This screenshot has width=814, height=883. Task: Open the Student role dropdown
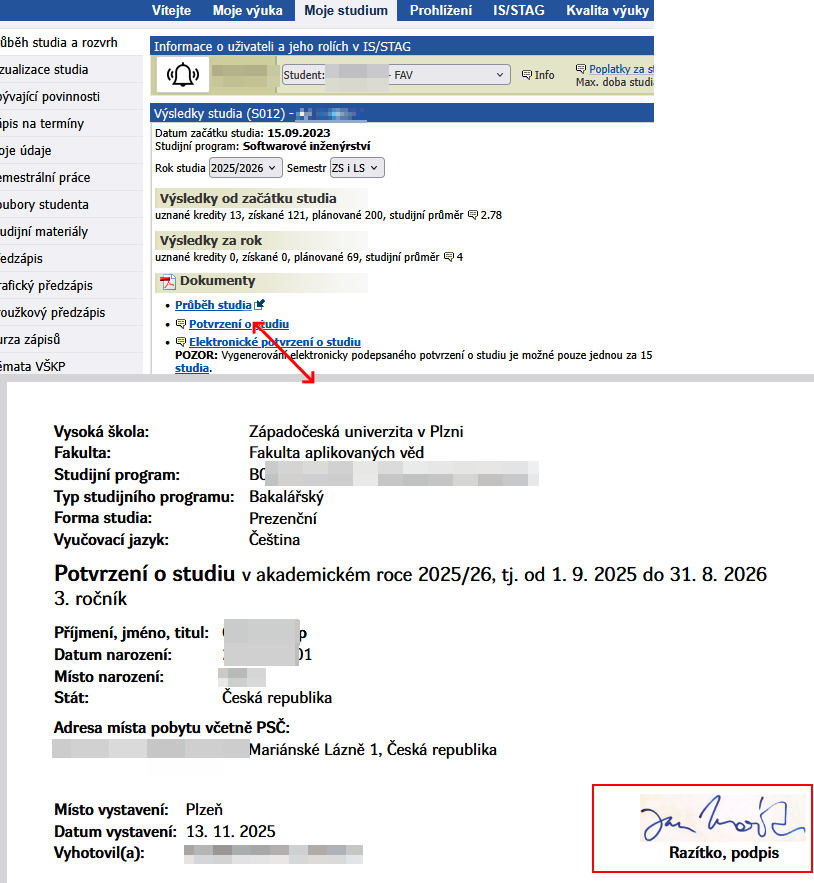point(395,75)
